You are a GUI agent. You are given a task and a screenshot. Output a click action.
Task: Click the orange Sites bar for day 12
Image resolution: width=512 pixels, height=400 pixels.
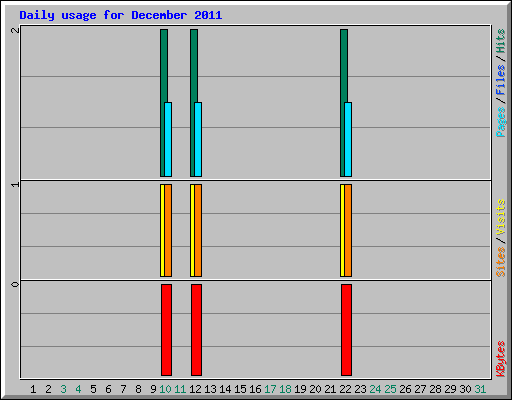[x=198, y=230]
